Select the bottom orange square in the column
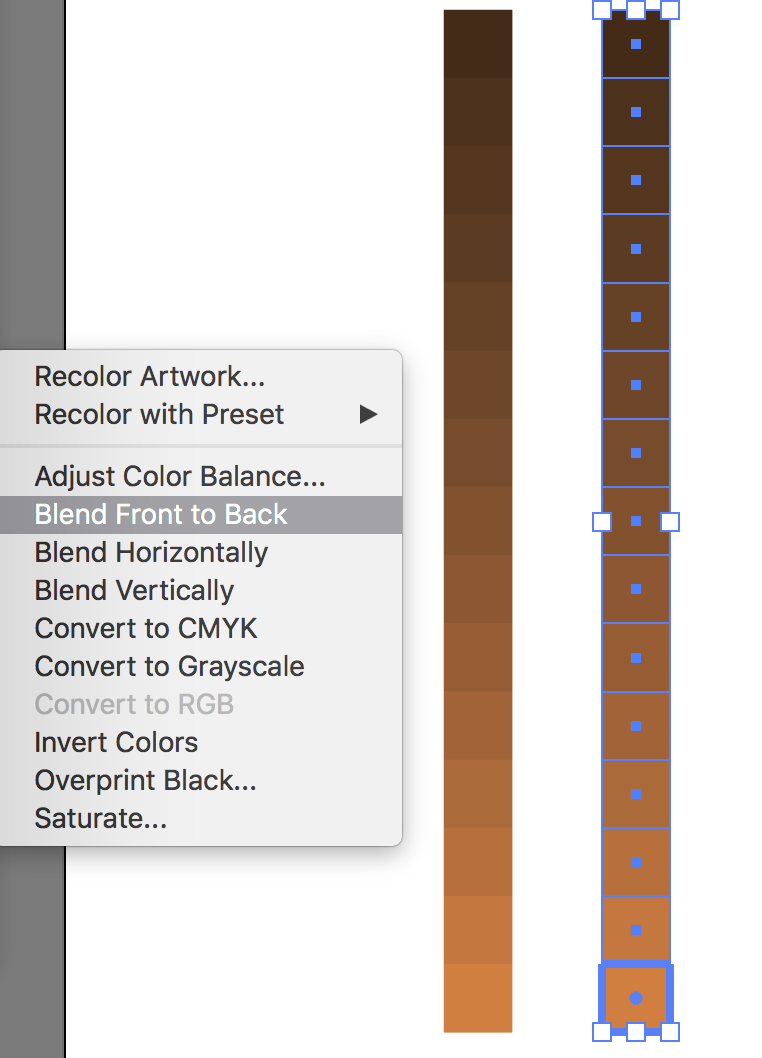Viewport: 762px width, 1058px height. coord(636,996)
